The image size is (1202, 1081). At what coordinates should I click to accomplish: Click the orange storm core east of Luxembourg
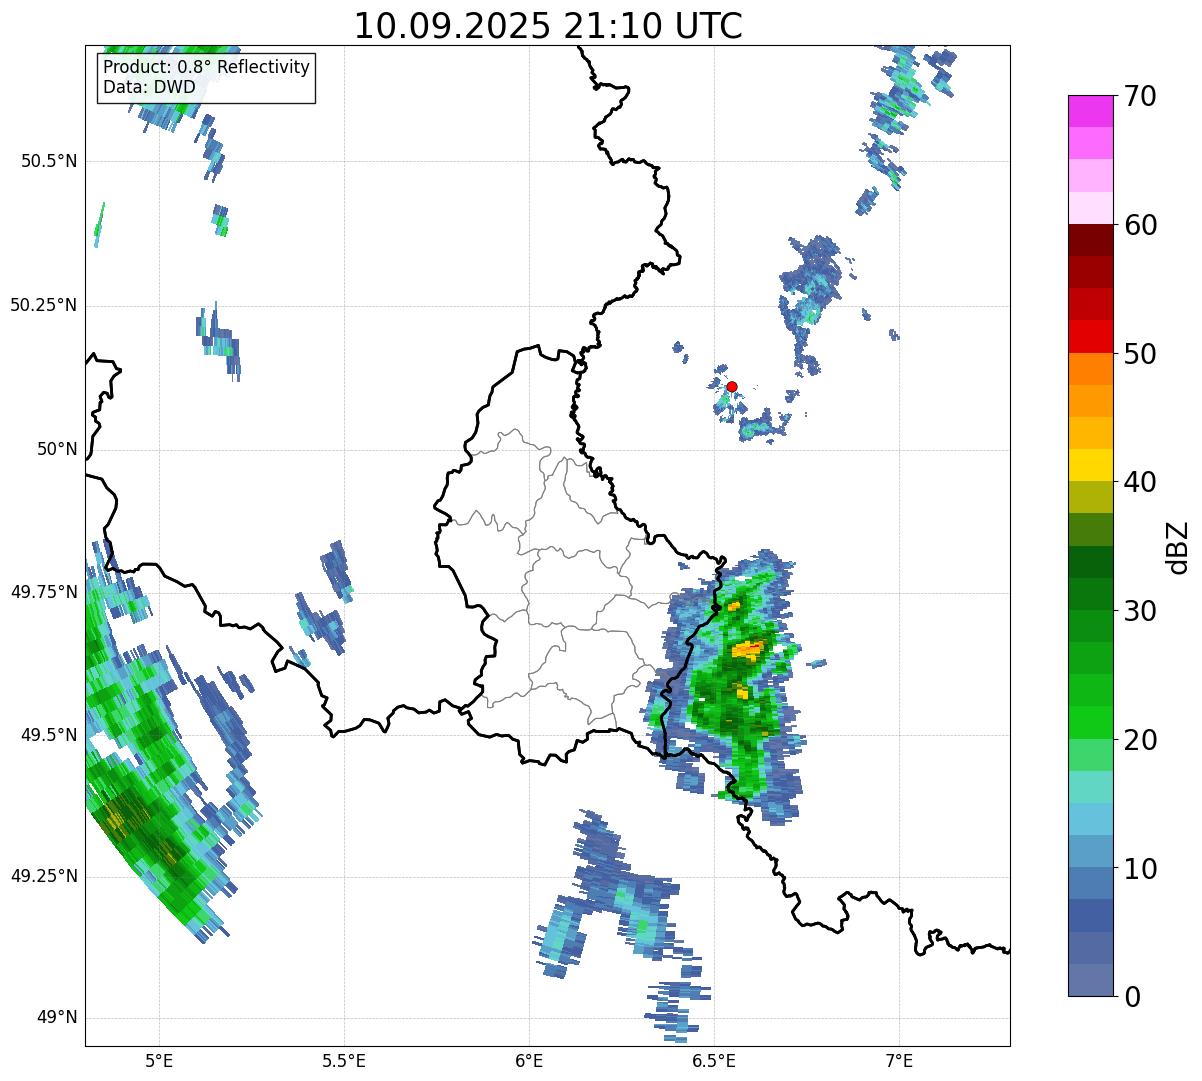(747, 649)
